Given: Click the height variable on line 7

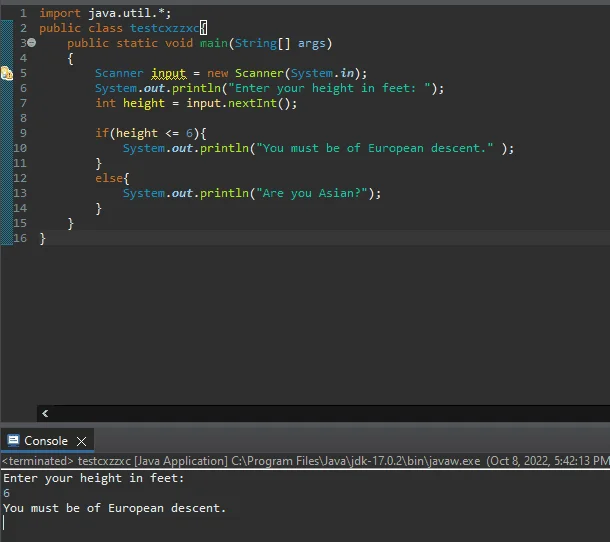Looking at the screenshot, I should point(144,103).
